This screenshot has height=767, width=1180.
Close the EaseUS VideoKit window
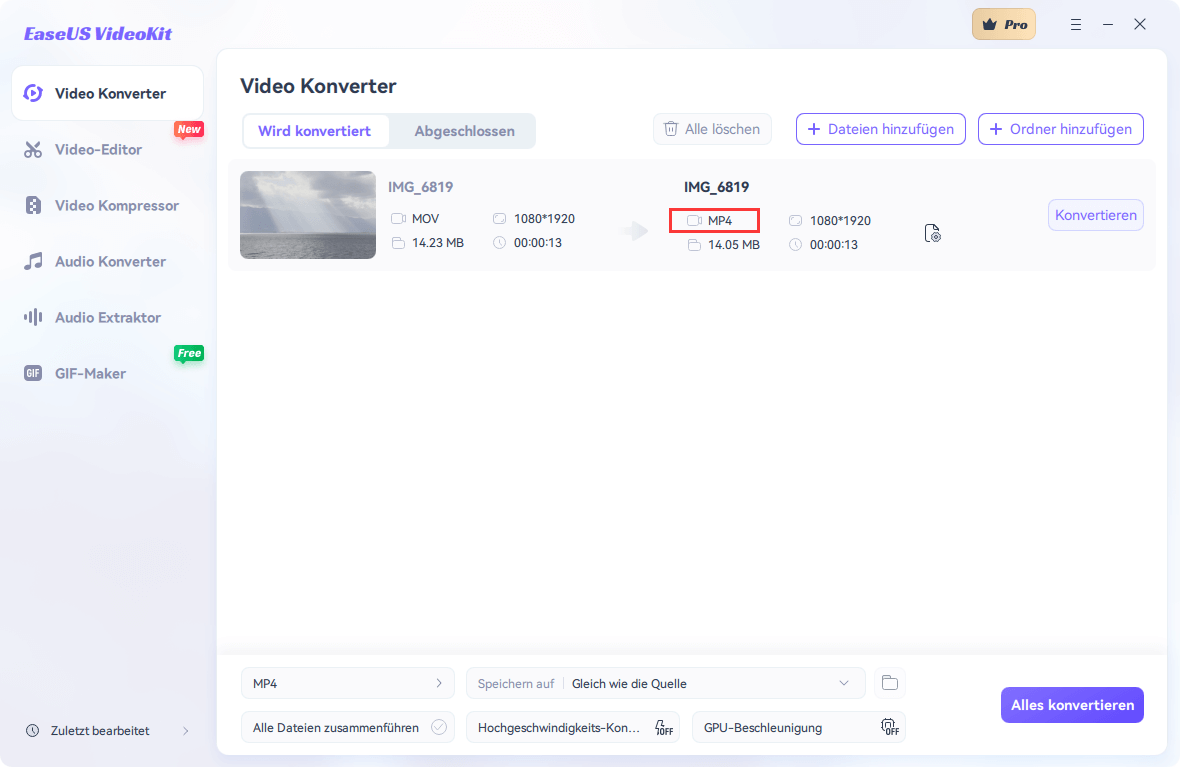(x=1140, y=25)
